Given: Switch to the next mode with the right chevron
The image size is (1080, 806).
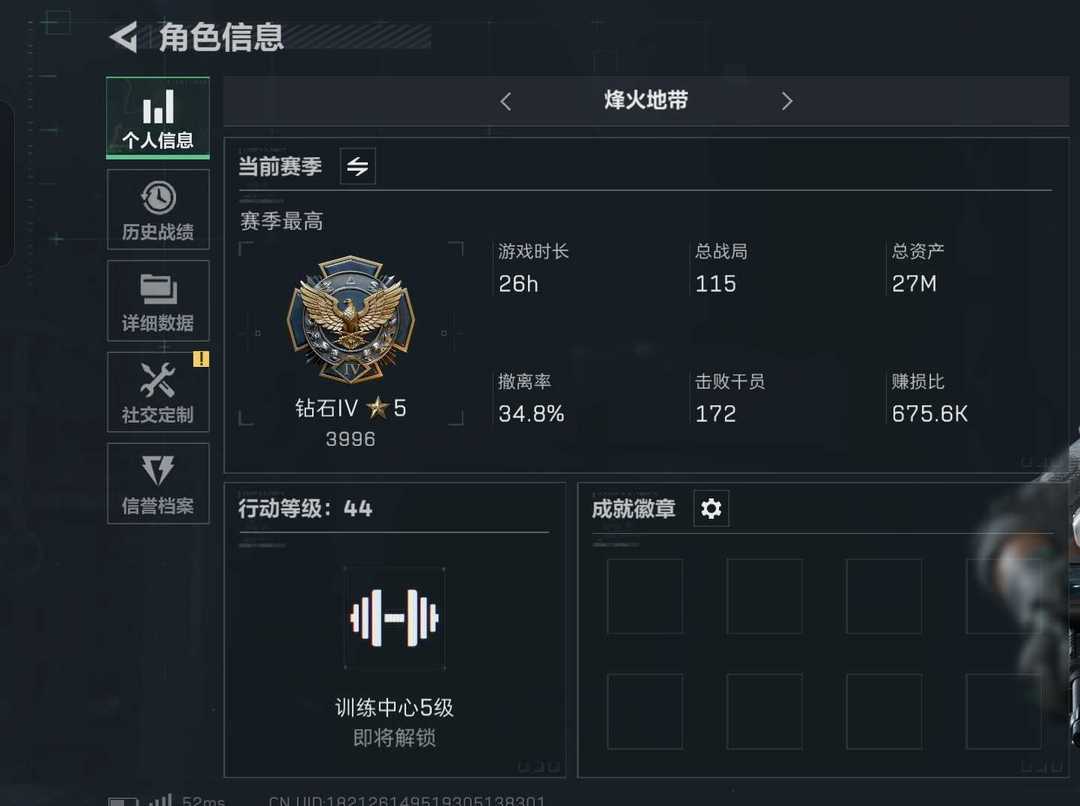Looking at the screenshot, I should pyautogui.click(x=787, y=101).
